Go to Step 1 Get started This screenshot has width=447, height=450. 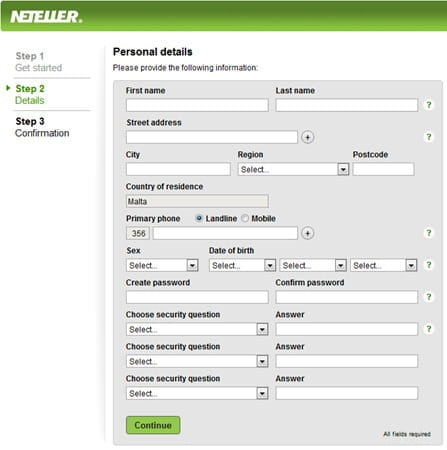click(x=39, y=62)
